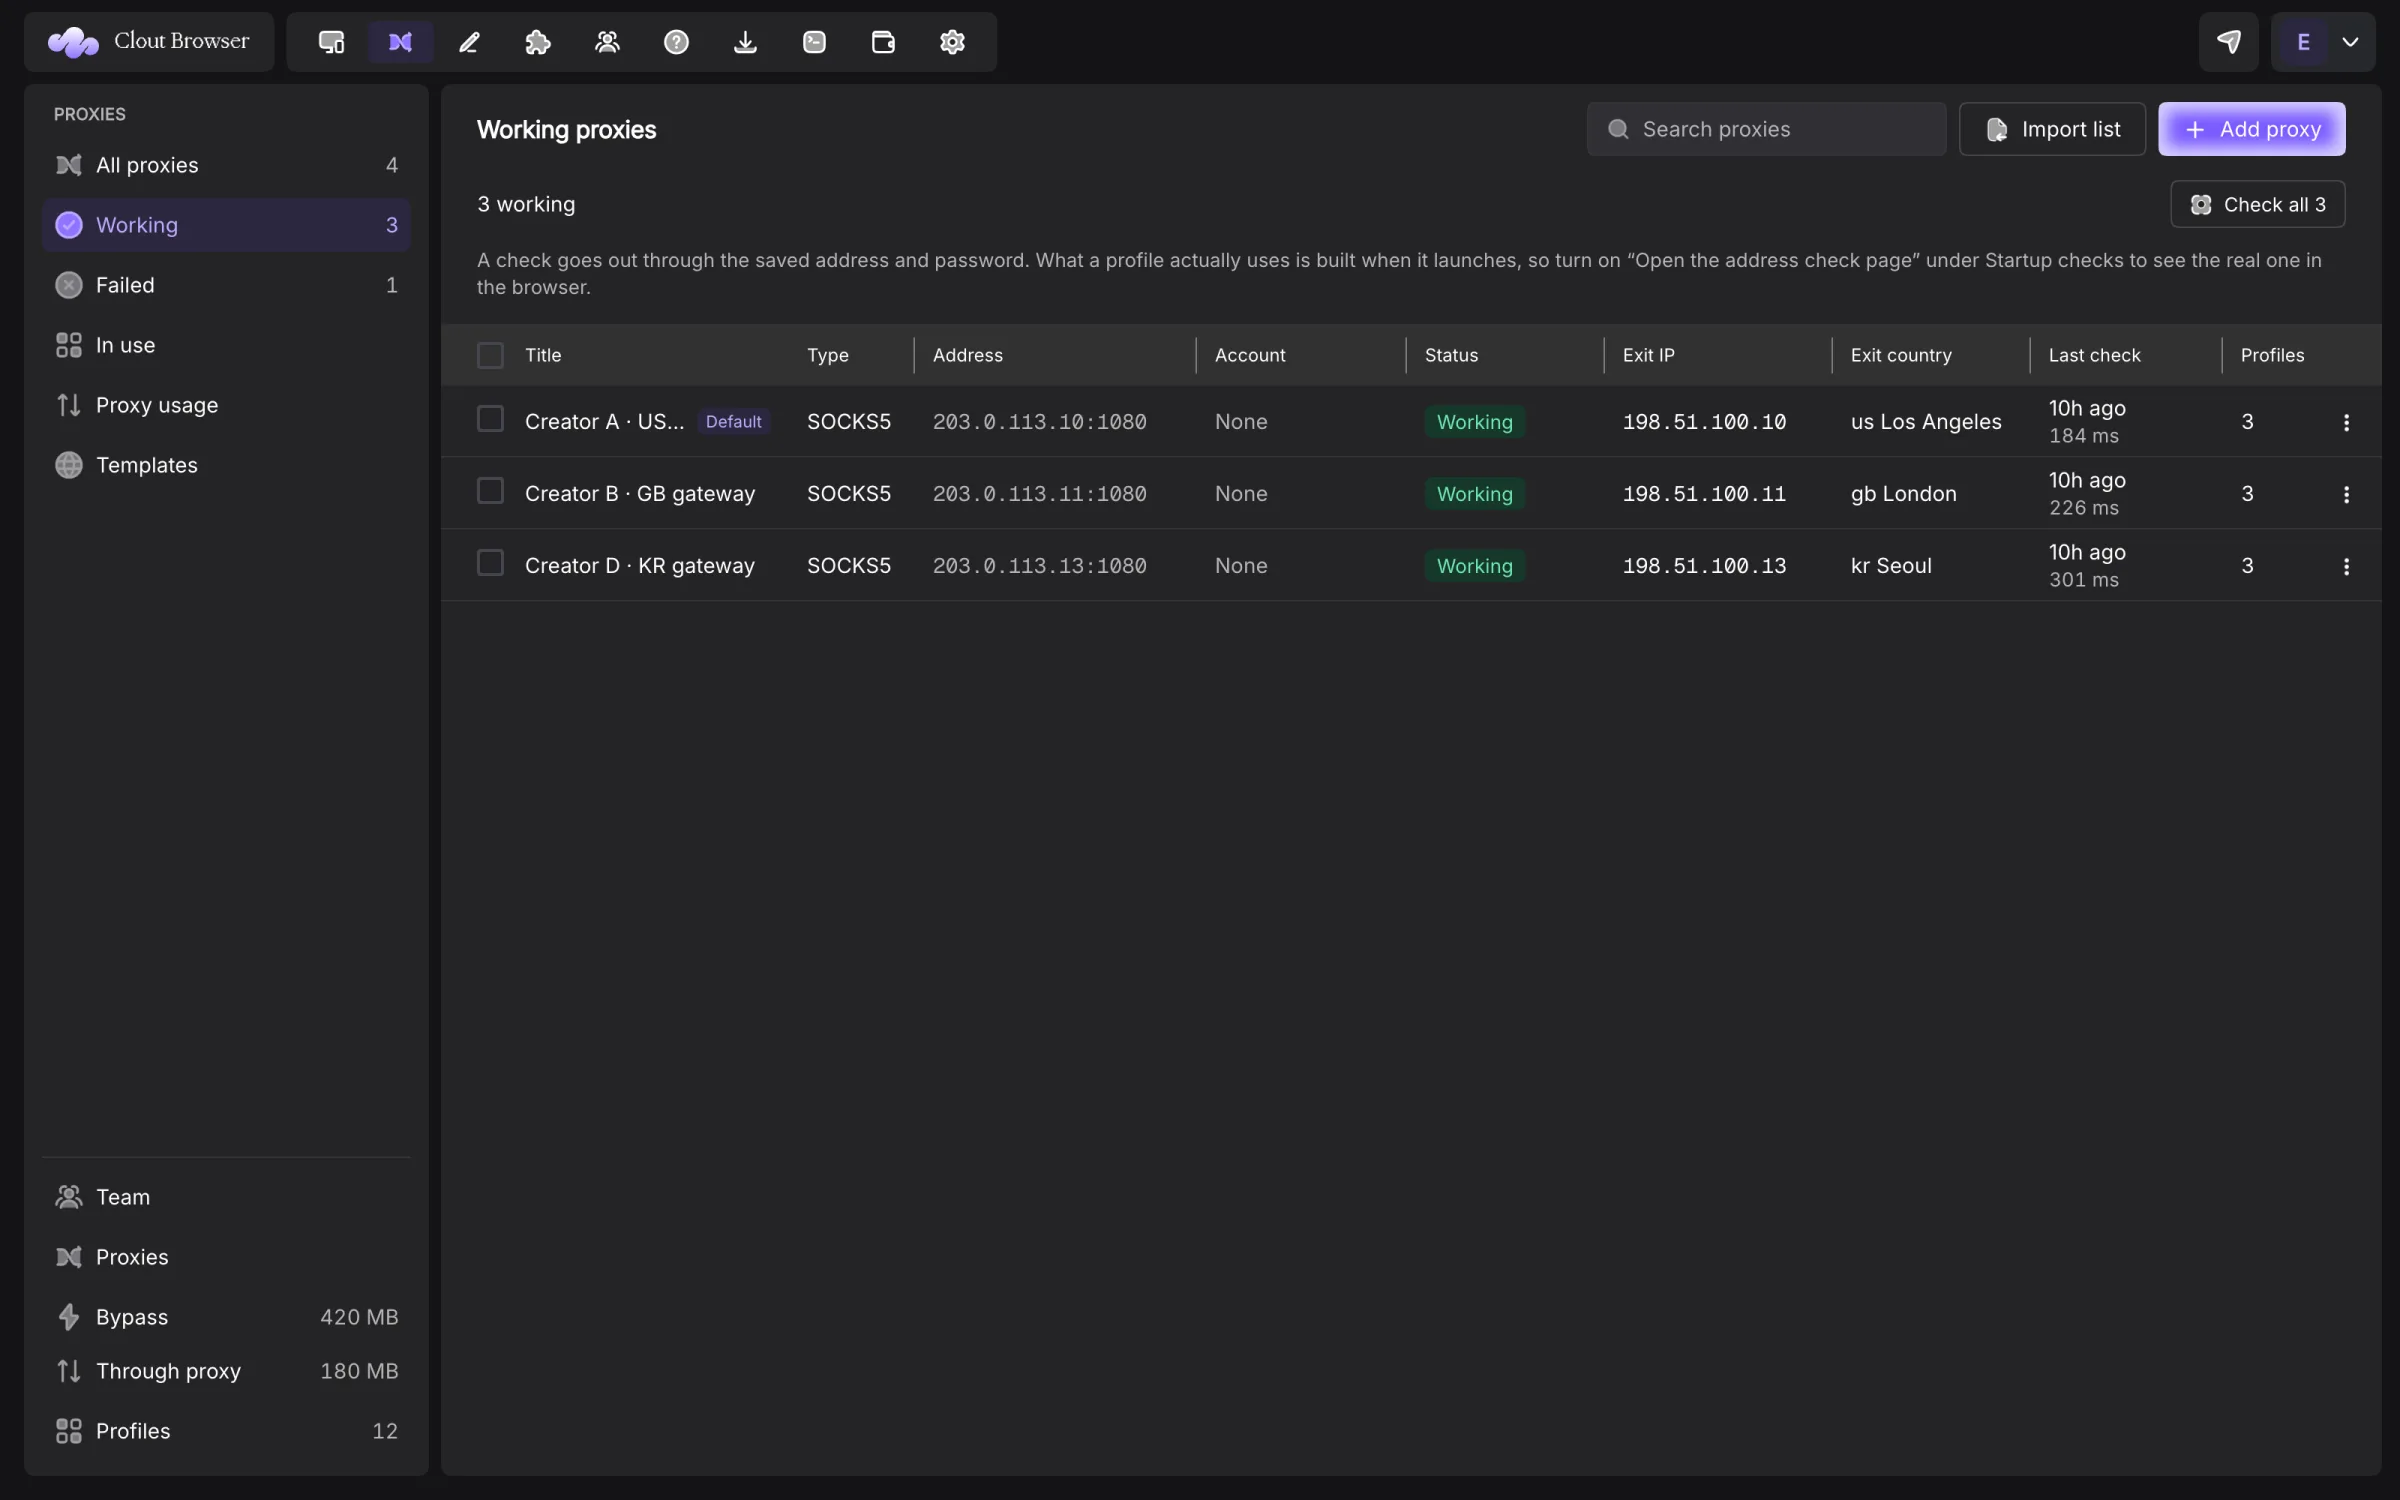The width and height of the screenshot is (2400, 1500).
Task: Check the Creator B · GB gateway checkbox
Action: tap(490, 491)
